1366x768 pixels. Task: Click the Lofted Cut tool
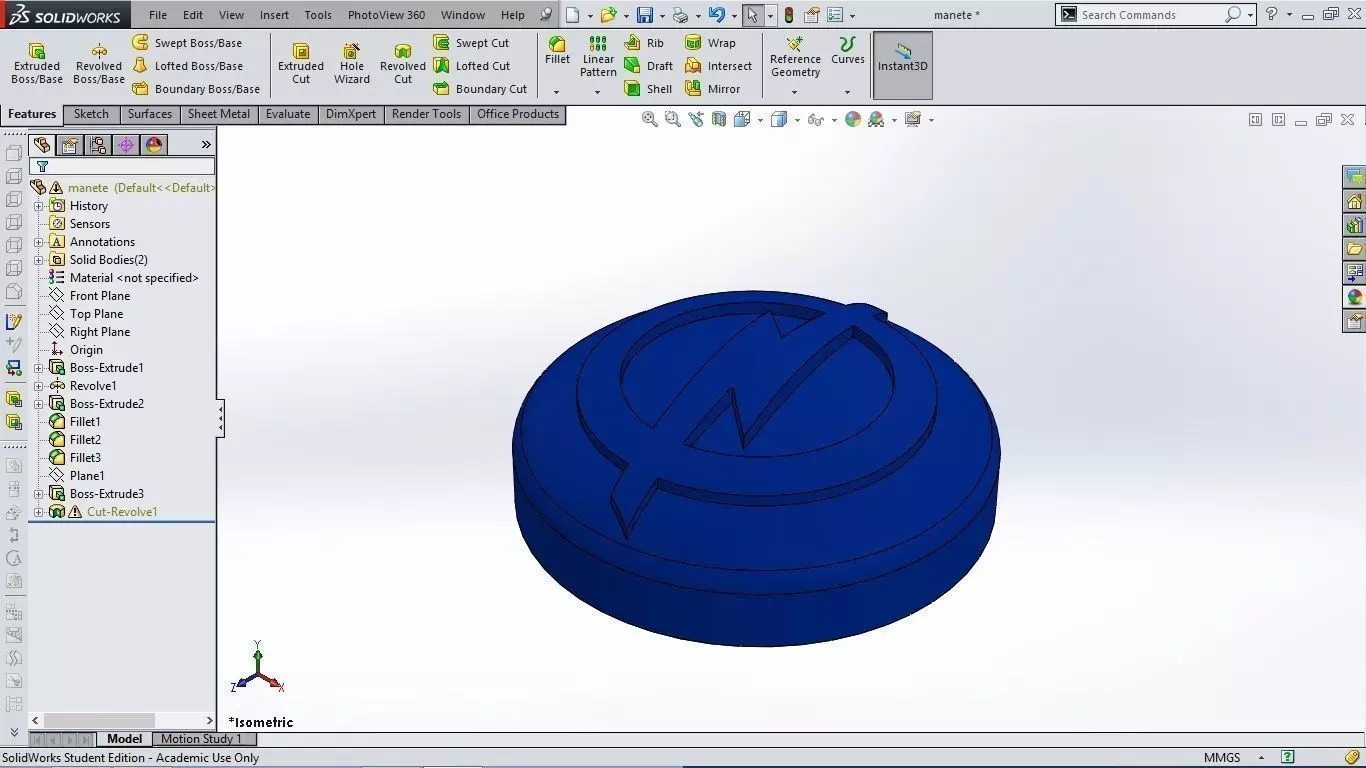click(471, 66)
